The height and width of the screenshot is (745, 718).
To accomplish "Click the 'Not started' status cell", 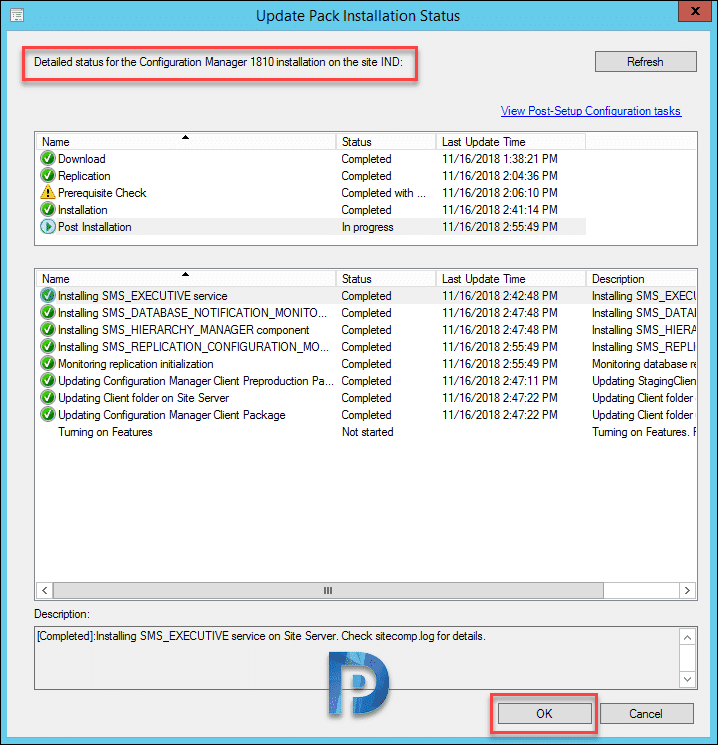I will [367, 432].
